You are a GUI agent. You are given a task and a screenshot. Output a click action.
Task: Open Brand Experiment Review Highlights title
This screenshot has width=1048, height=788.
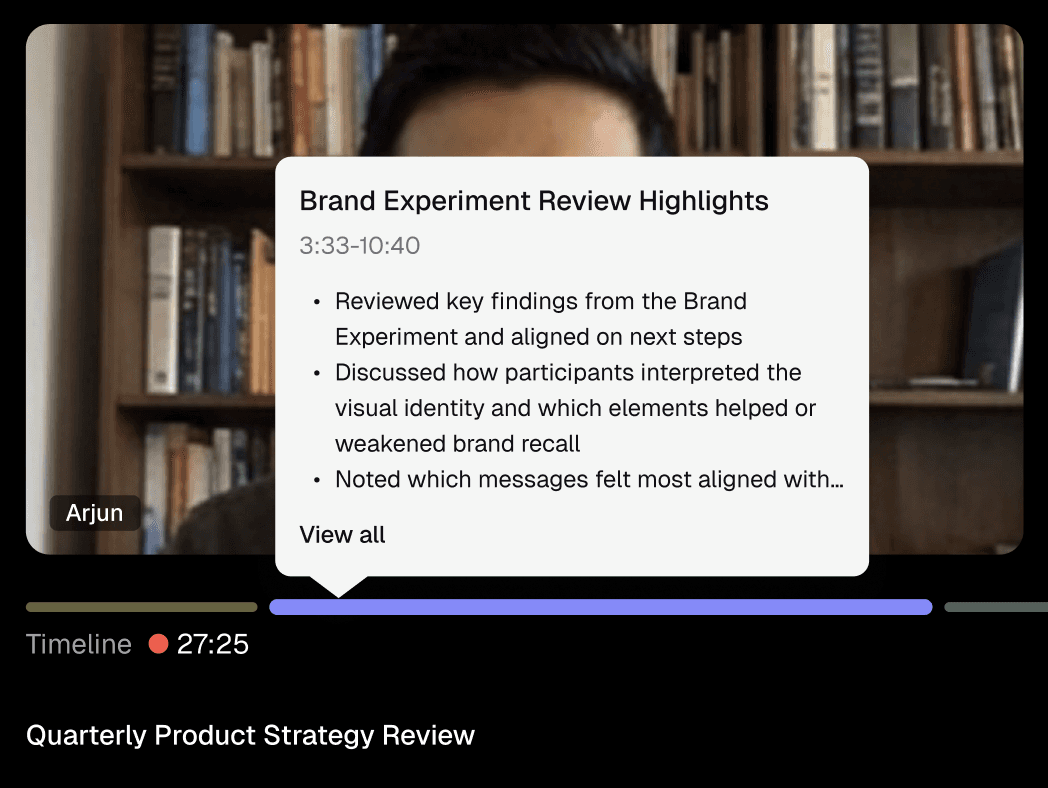pos(533,201)
